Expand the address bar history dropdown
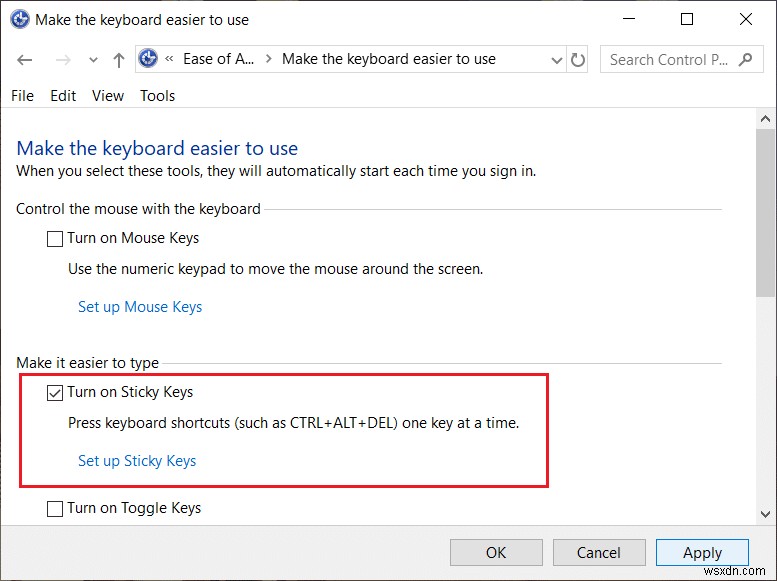This screenshot has width=777, height=581. coord(557,60)
